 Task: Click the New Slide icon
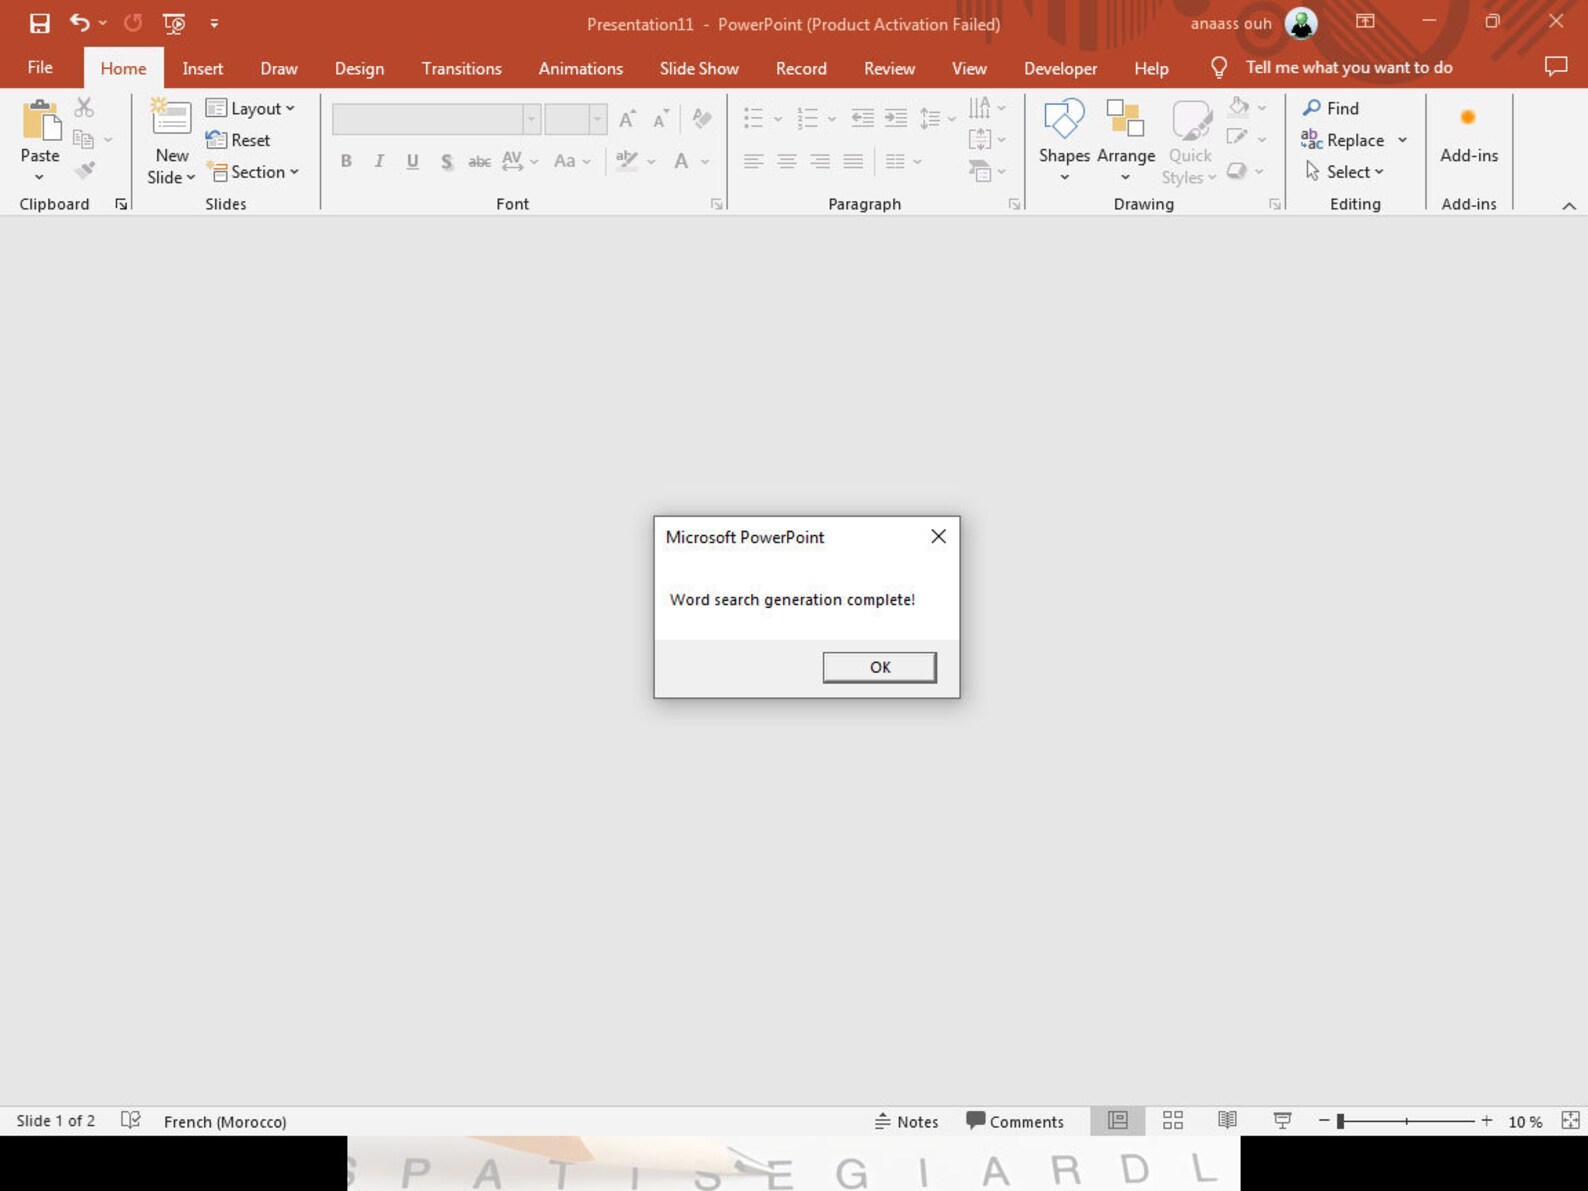point(171,119)
